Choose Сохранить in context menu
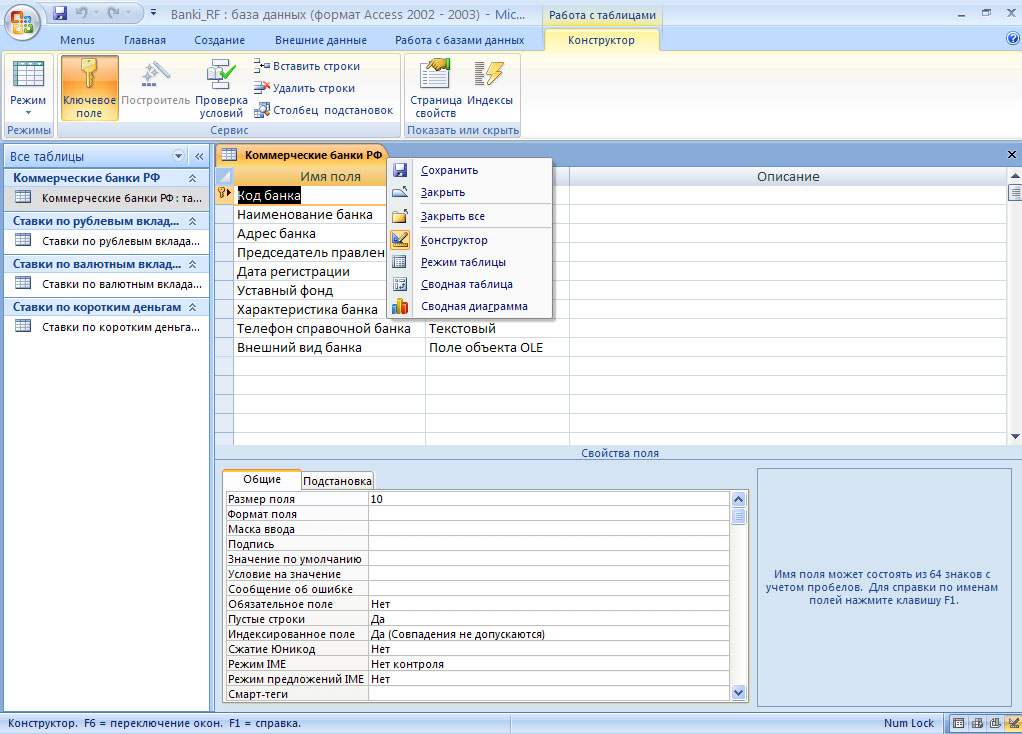This screenshot has height=734, width=1022. (x=469, y=170)
